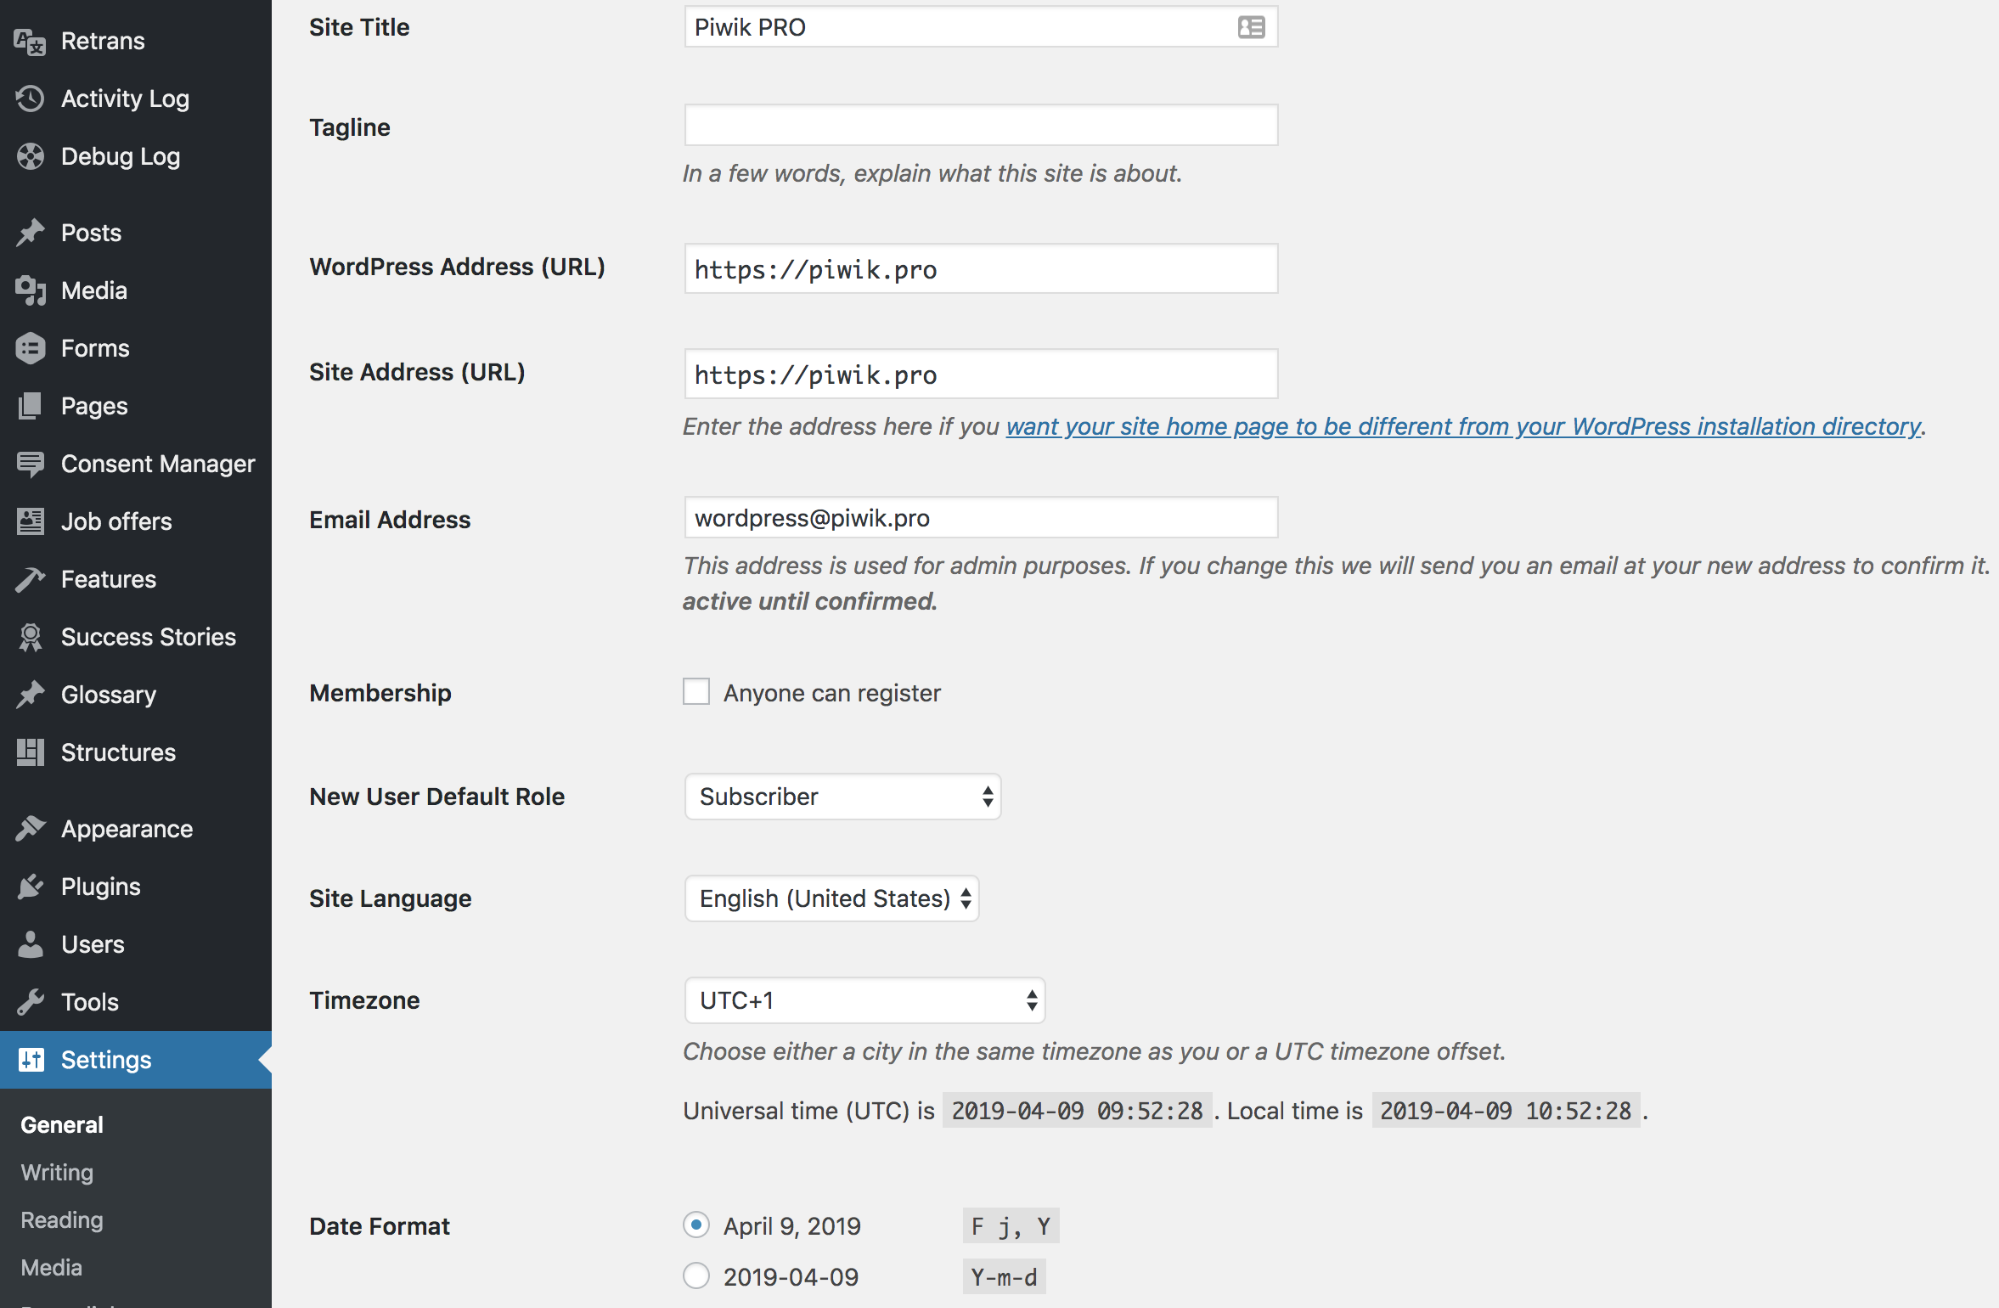
Task: Open the Writing settings submenu
Action: [x=57, y=1173]
